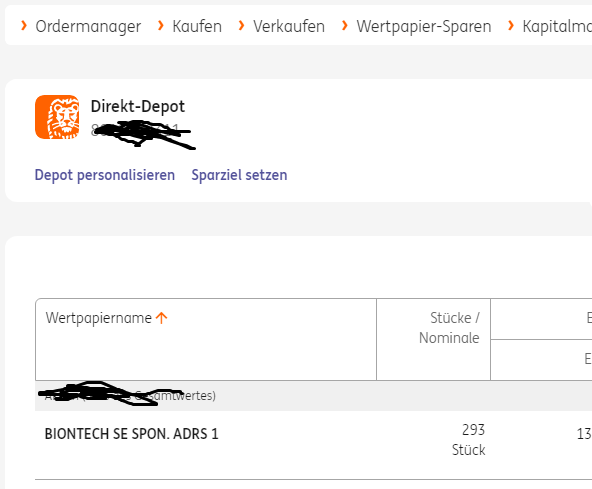This screenshot has width=592, height=489.
Task: Click the grey Gesamtwertes group row
Action: [313, 396]
